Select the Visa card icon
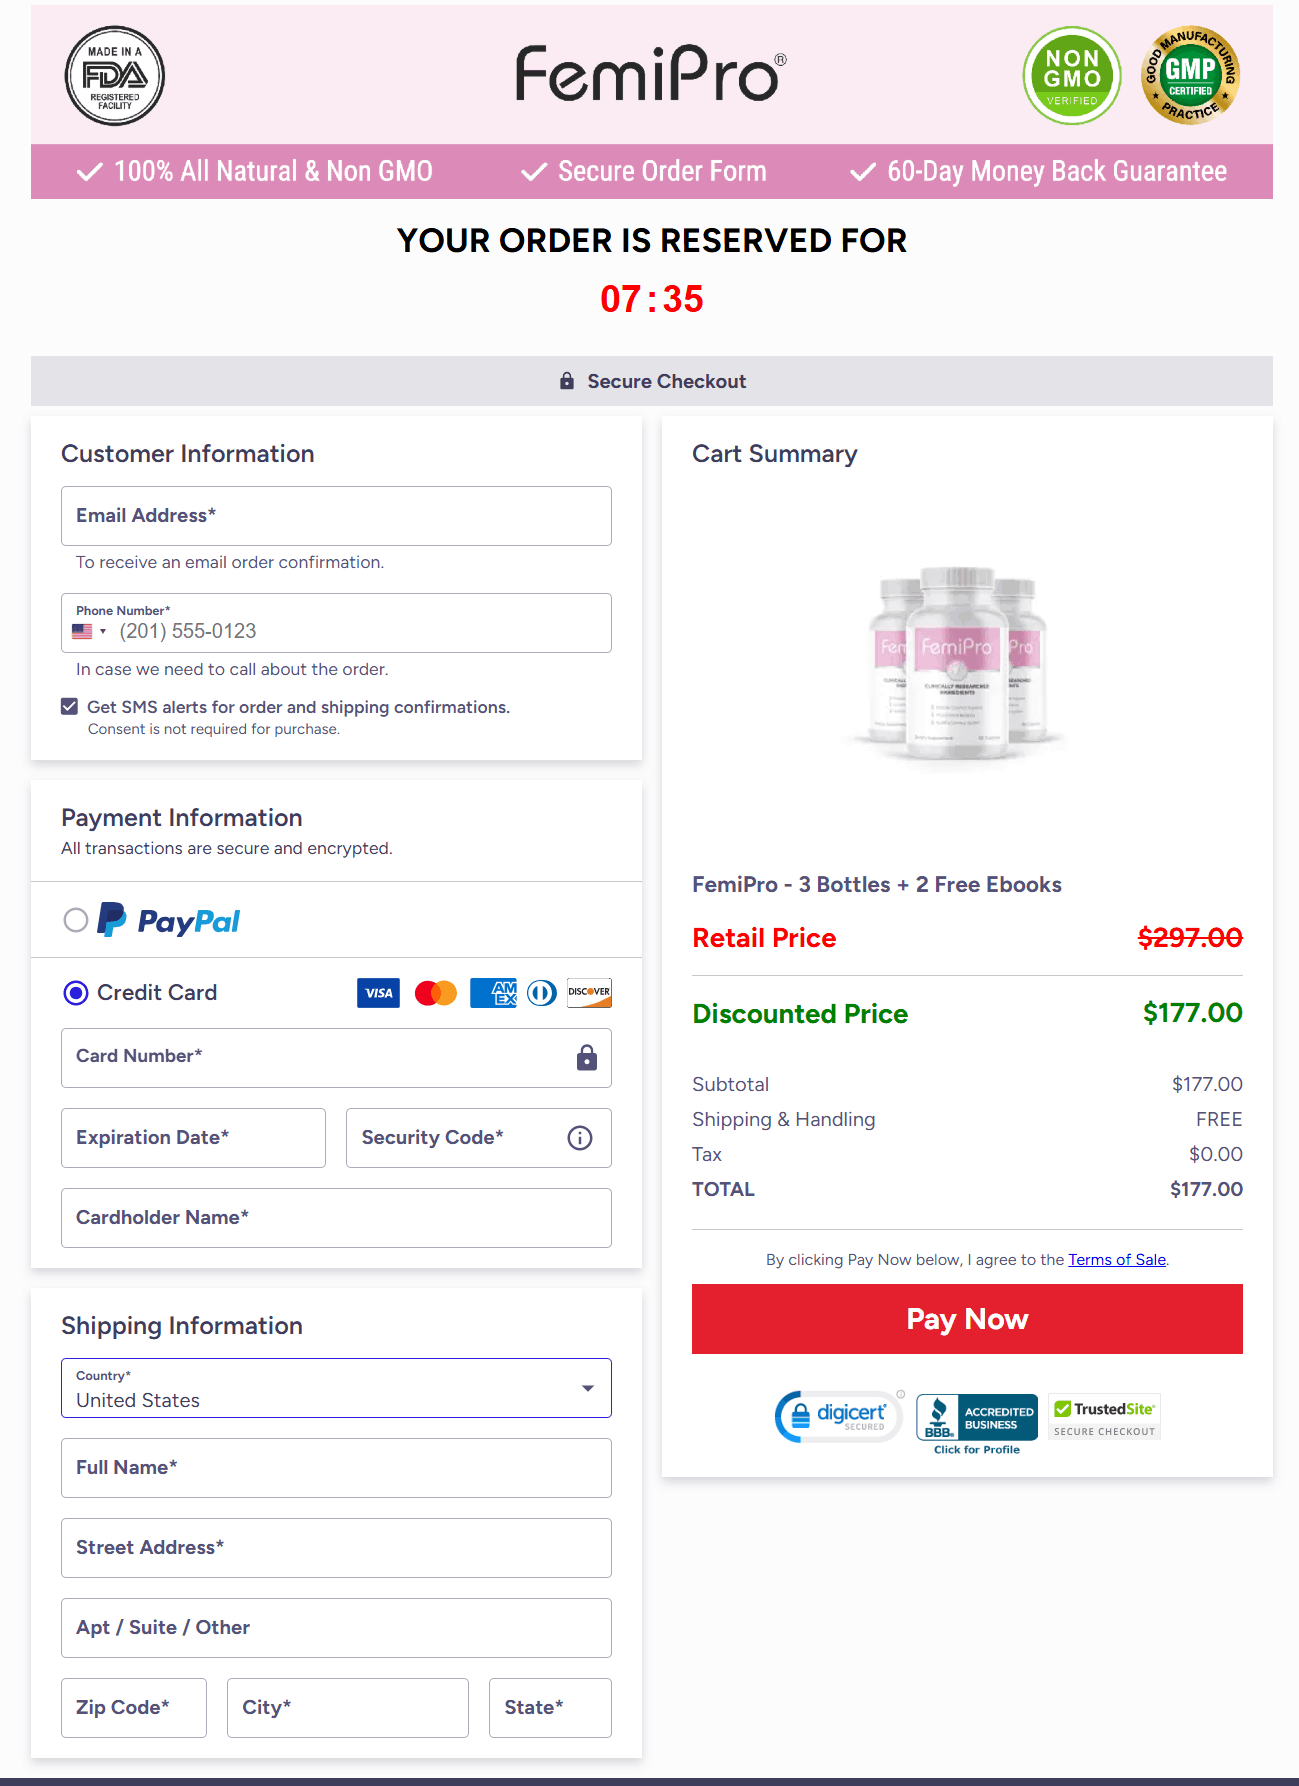The width and height of the screenshot is (1299, 1786). pos(378,992)
